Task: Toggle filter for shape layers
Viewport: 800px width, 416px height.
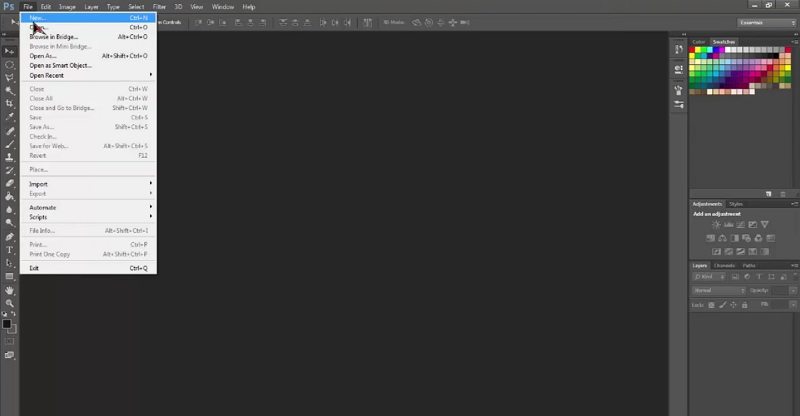Action: 771,277
